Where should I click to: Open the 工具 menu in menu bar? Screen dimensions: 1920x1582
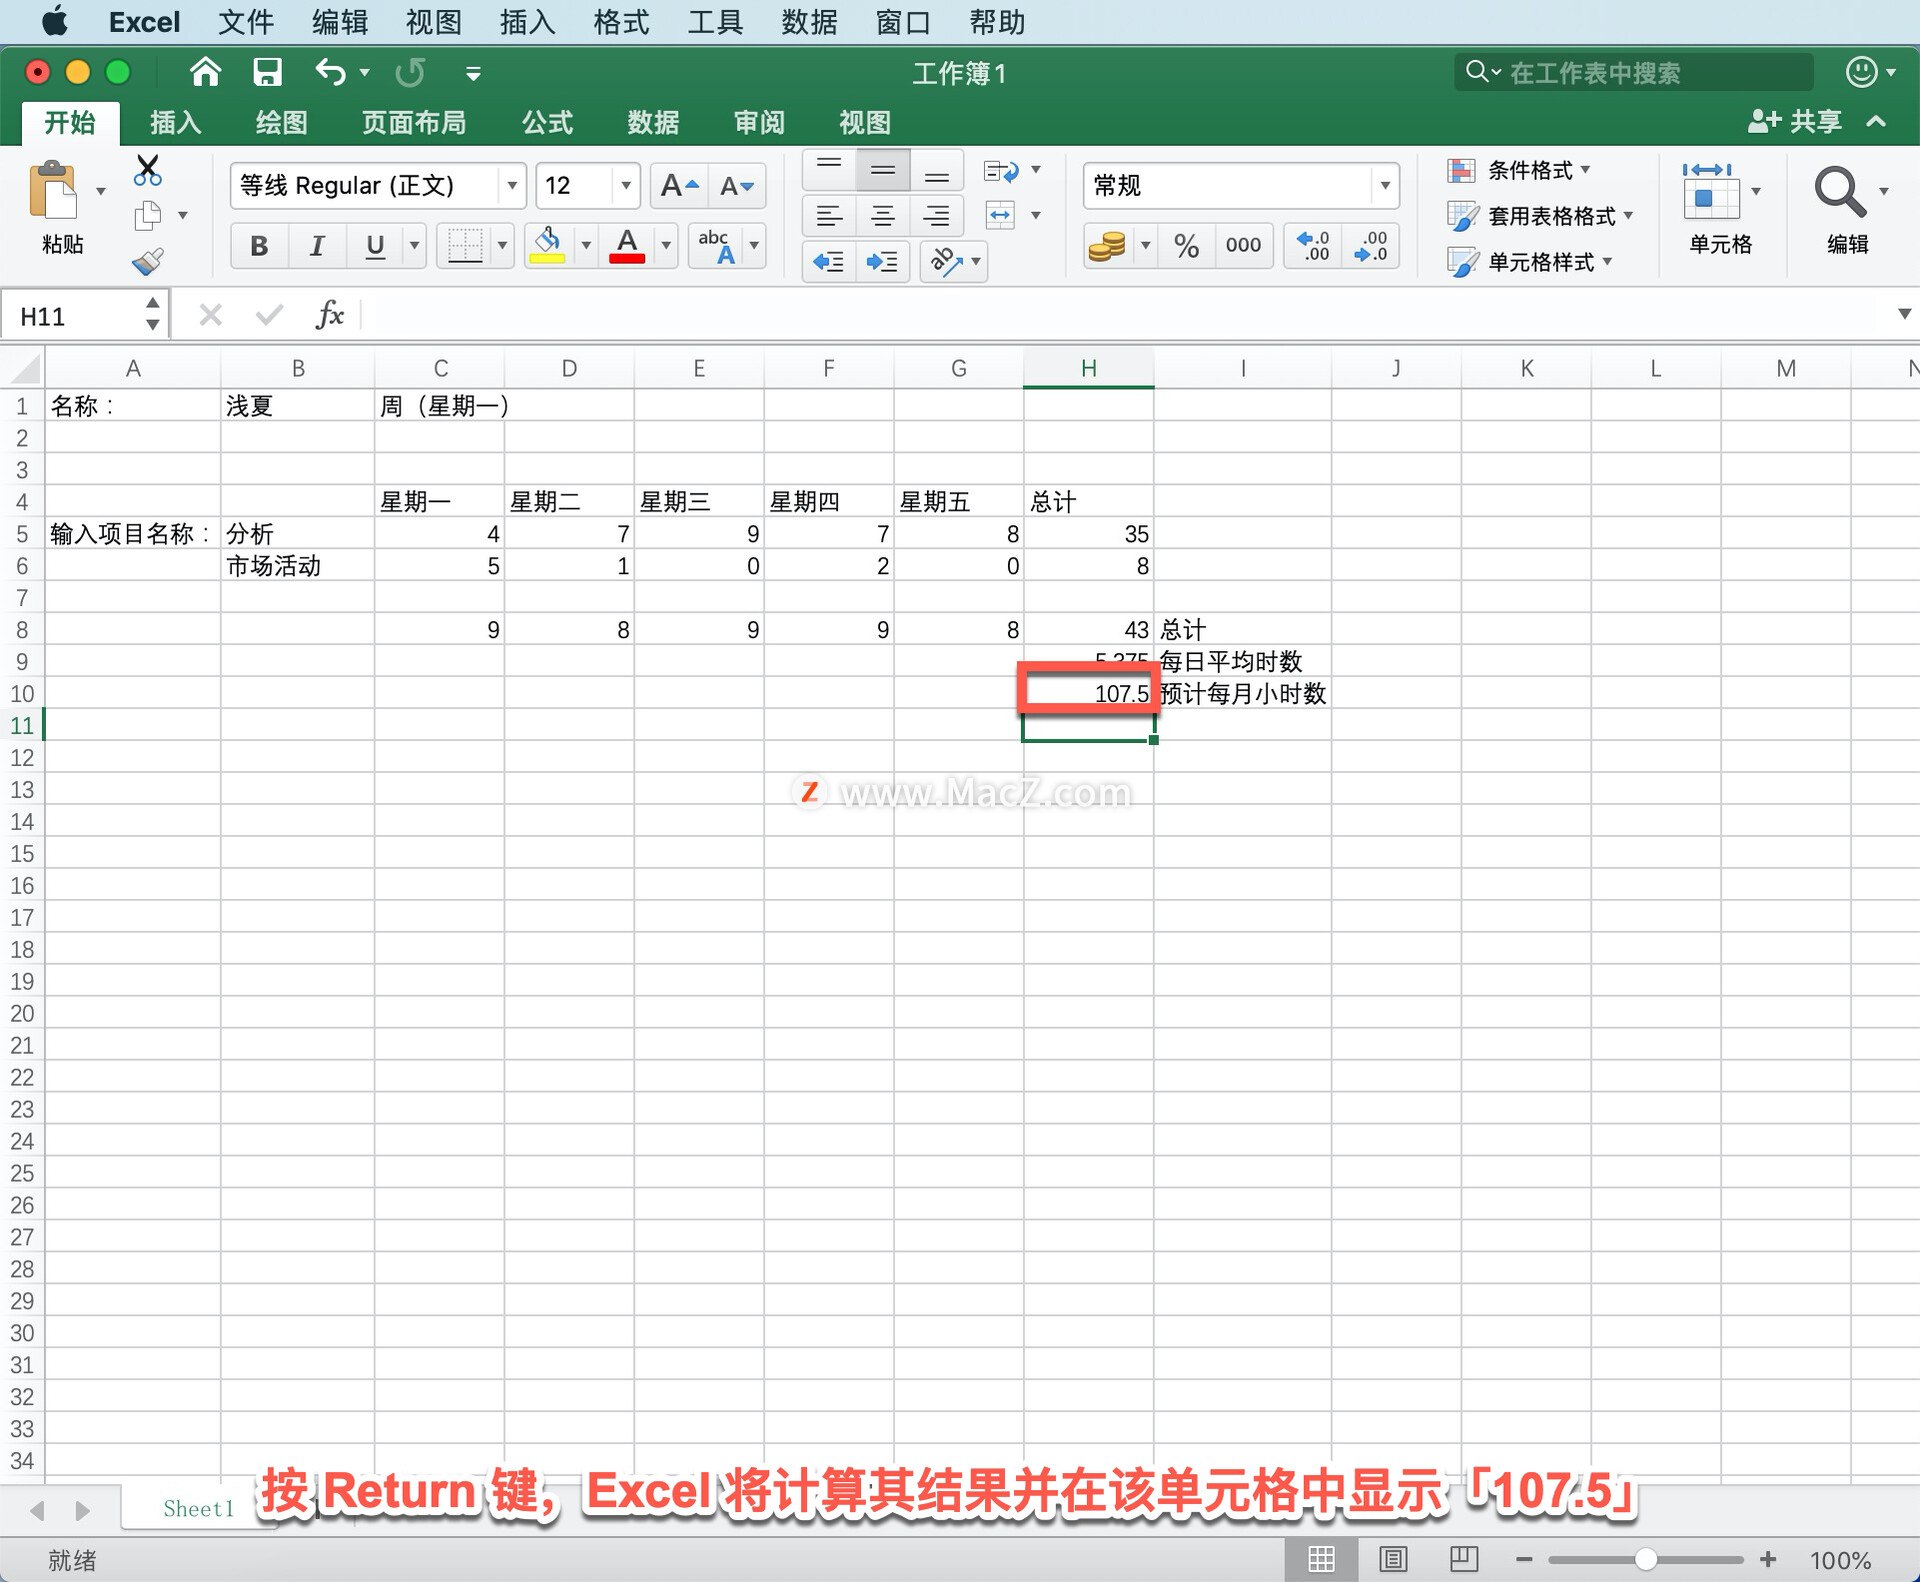715,22
